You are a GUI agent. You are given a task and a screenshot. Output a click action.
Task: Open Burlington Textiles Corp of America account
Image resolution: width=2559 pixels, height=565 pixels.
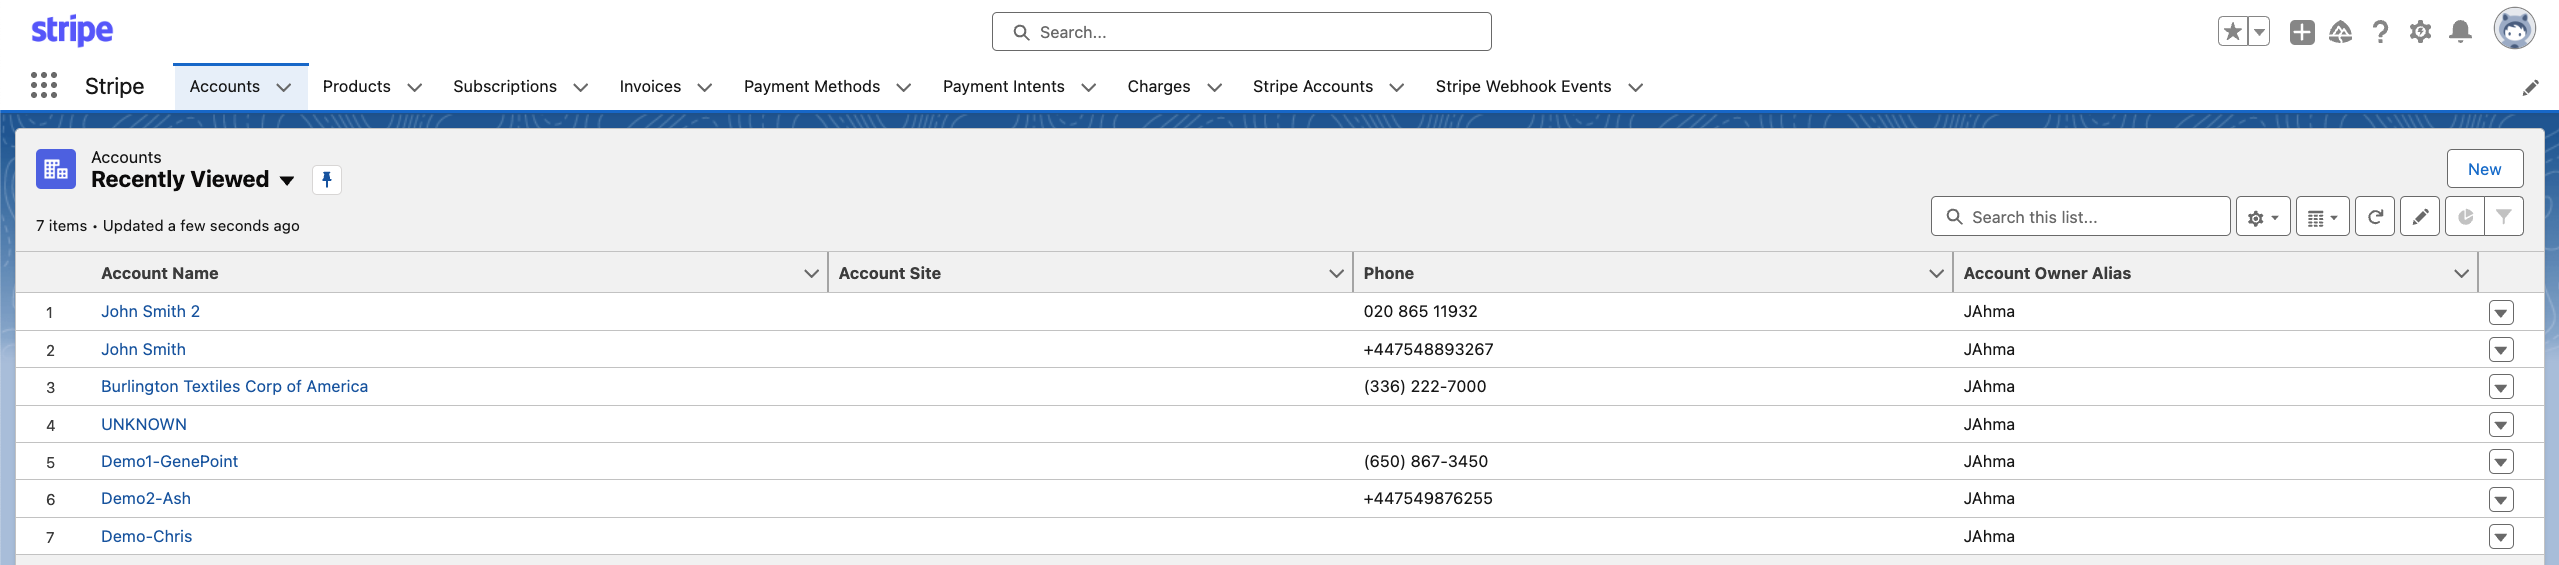pos(234,387)
